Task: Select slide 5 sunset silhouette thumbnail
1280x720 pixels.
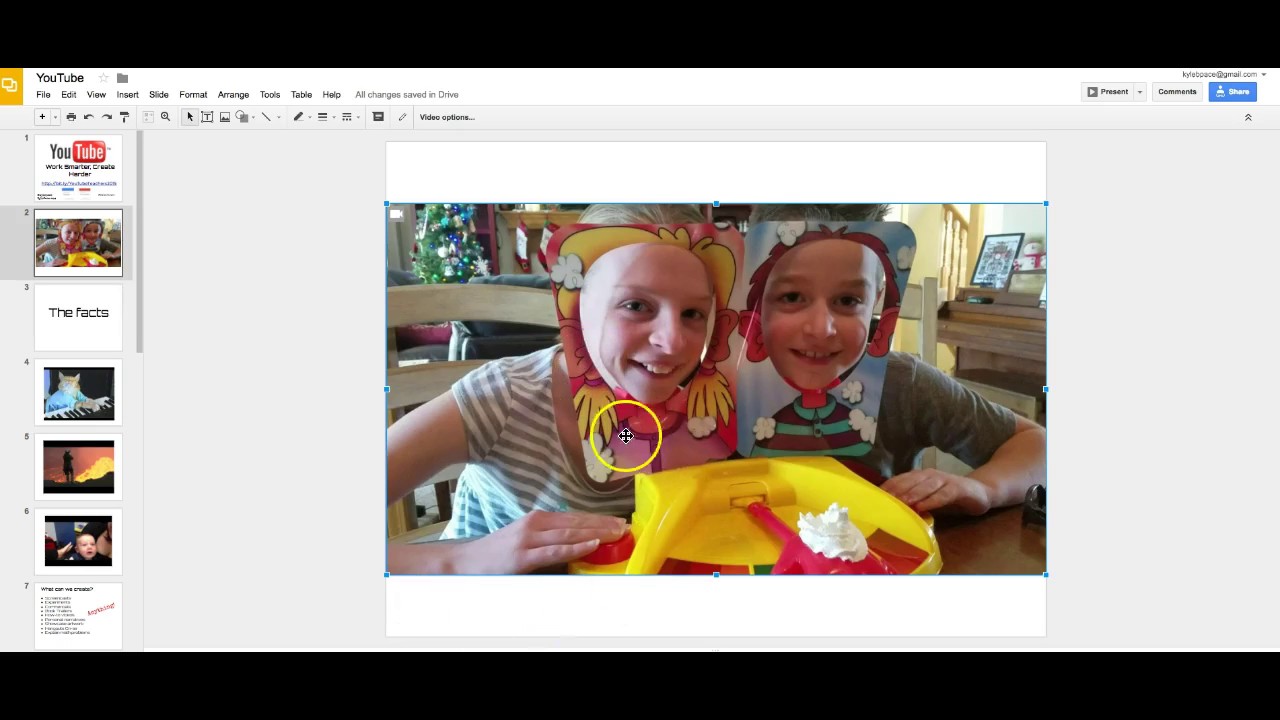Action: 78,467
